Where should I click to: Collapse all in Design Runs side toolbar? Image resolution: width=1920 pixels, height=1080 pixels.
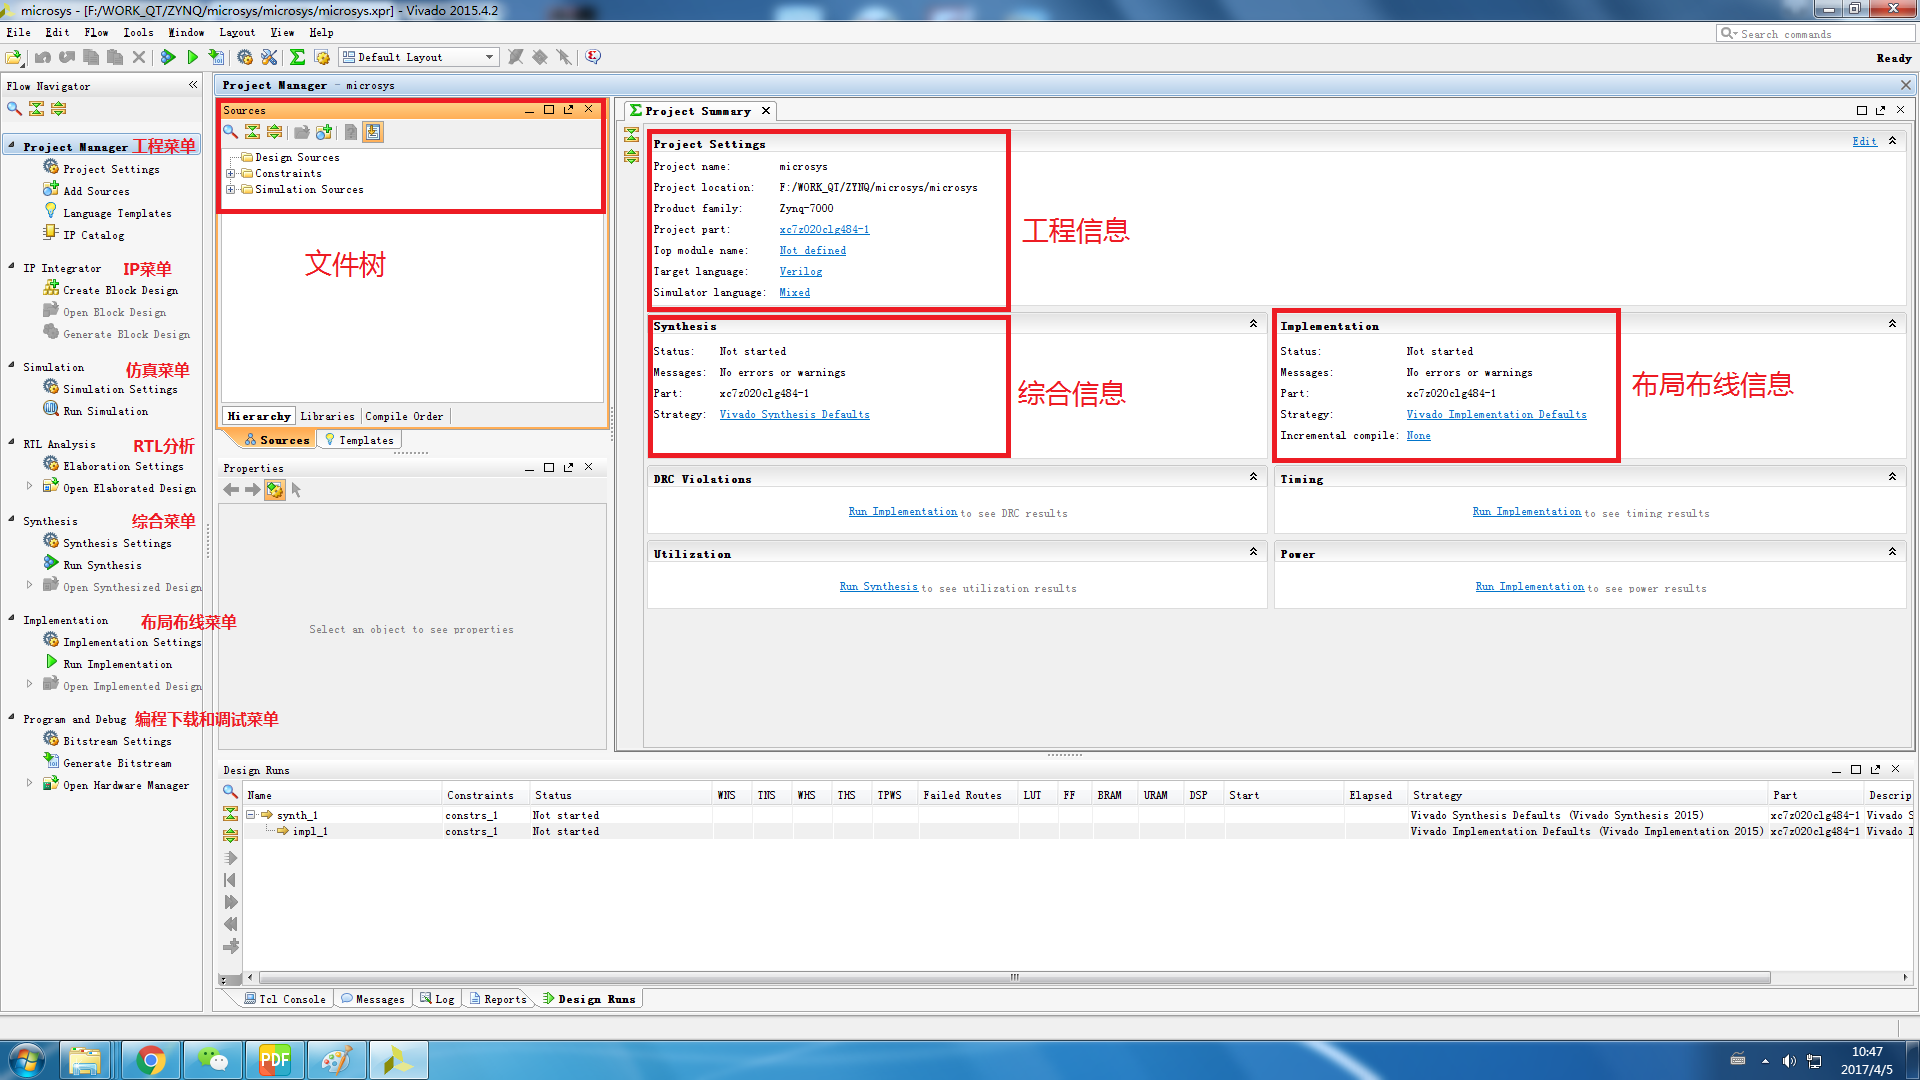point(230,814)
